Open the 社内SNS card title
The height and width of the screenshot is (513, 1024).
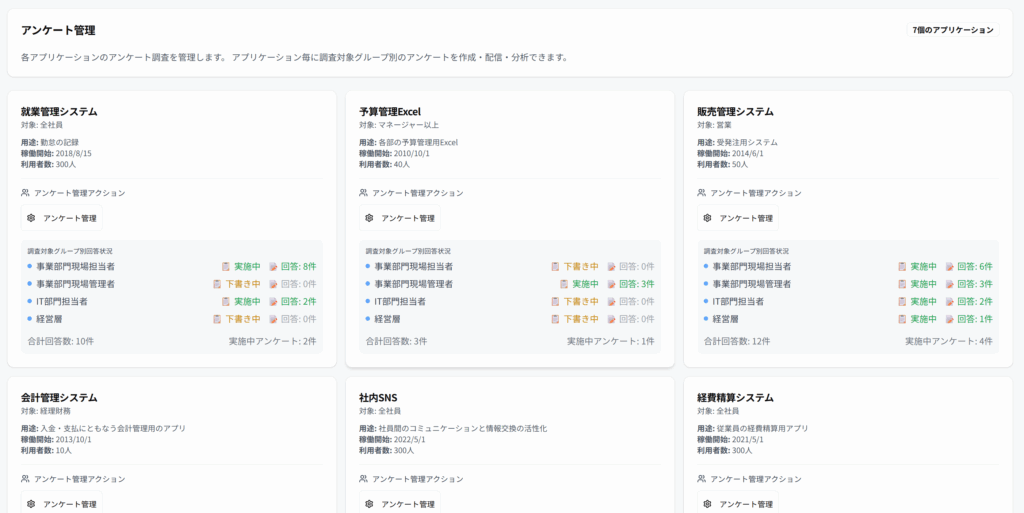coord(378,397)
